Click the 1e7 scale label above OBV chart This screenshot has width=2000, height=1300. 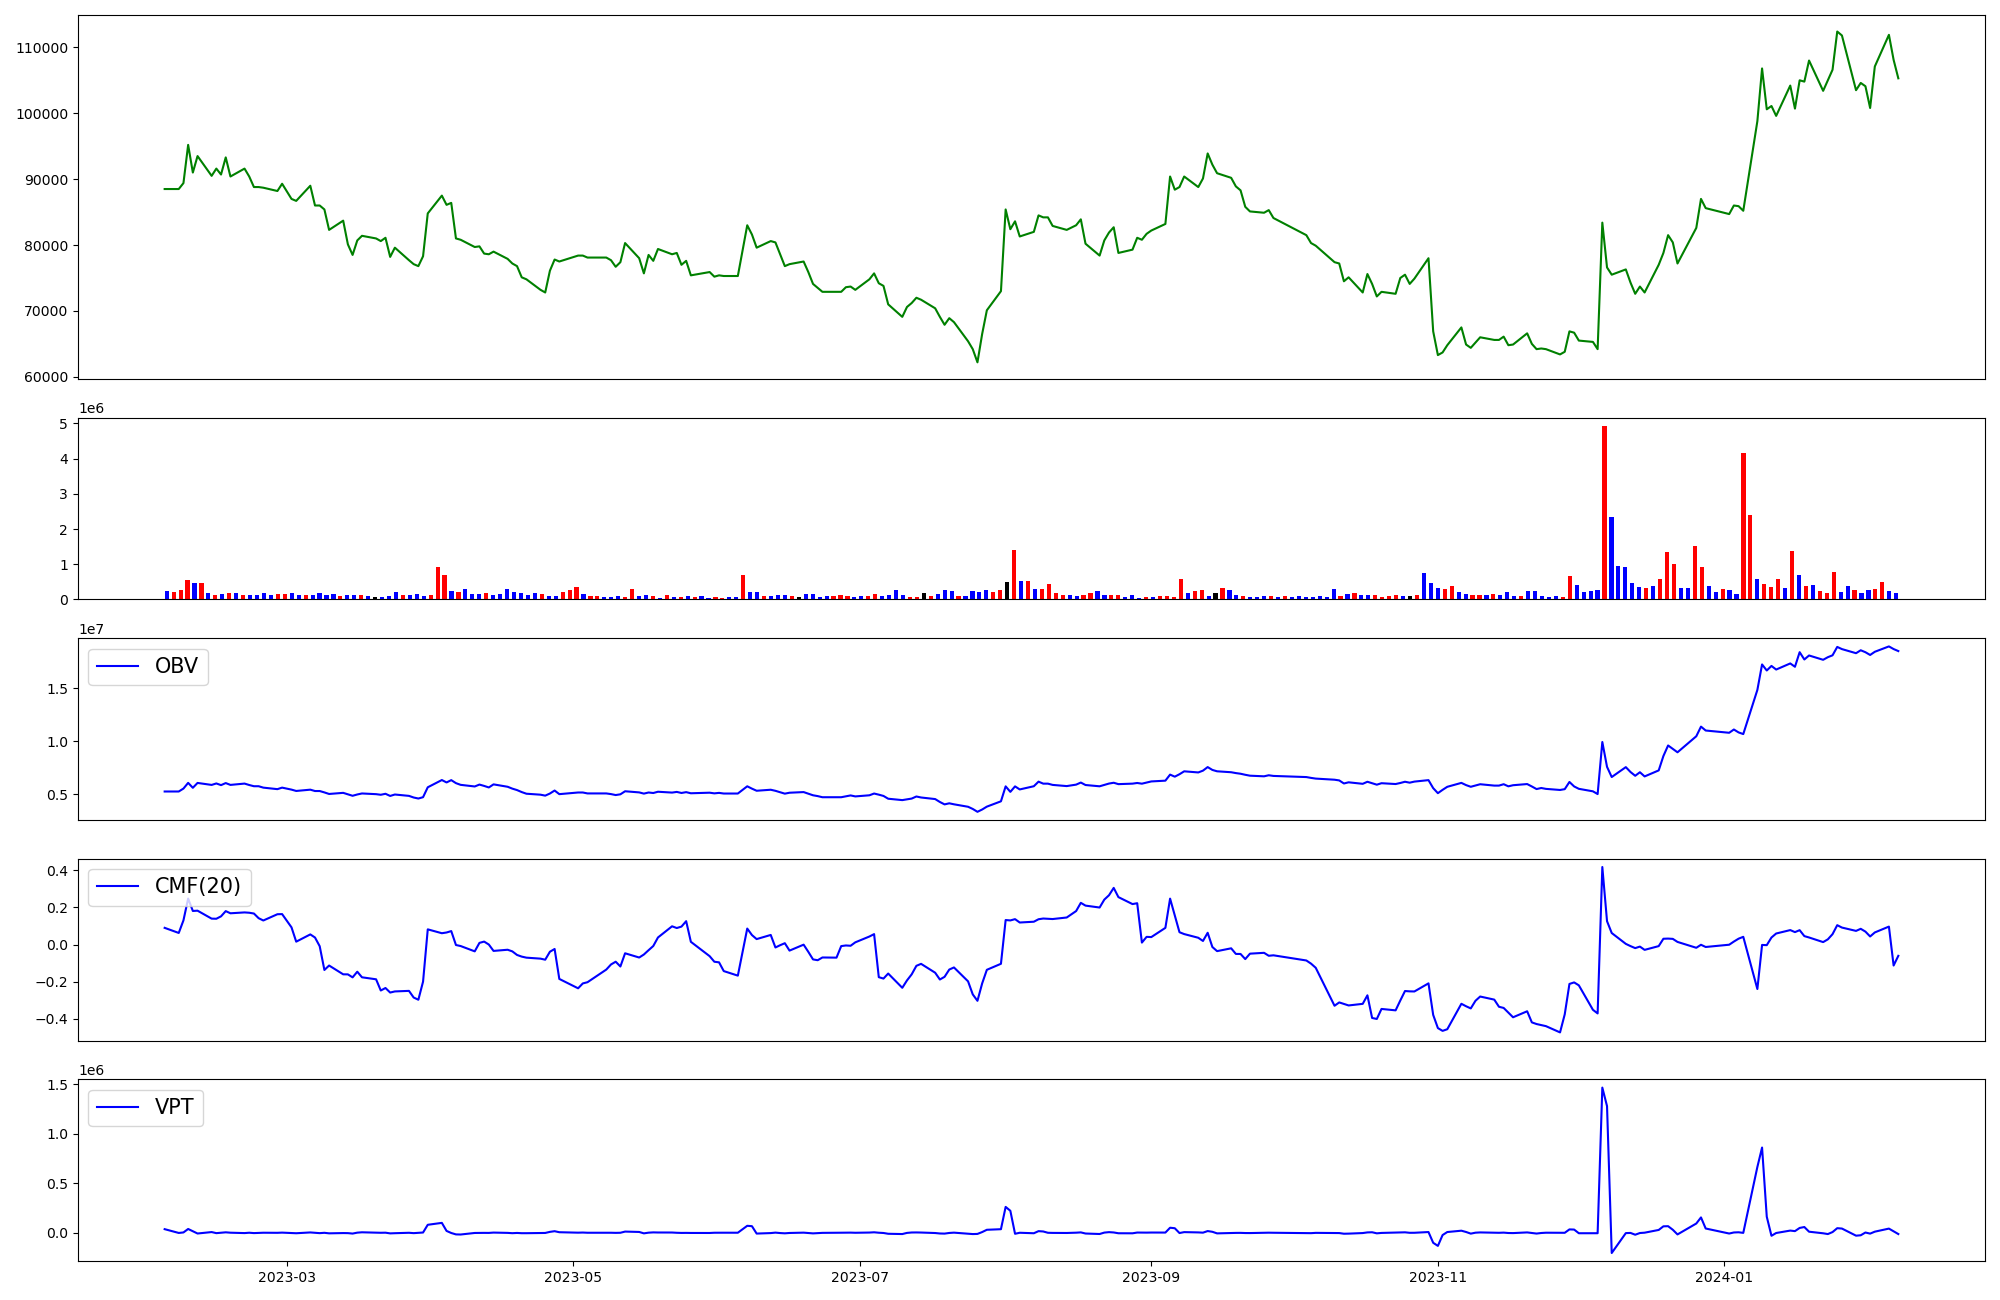click(91, 629)
